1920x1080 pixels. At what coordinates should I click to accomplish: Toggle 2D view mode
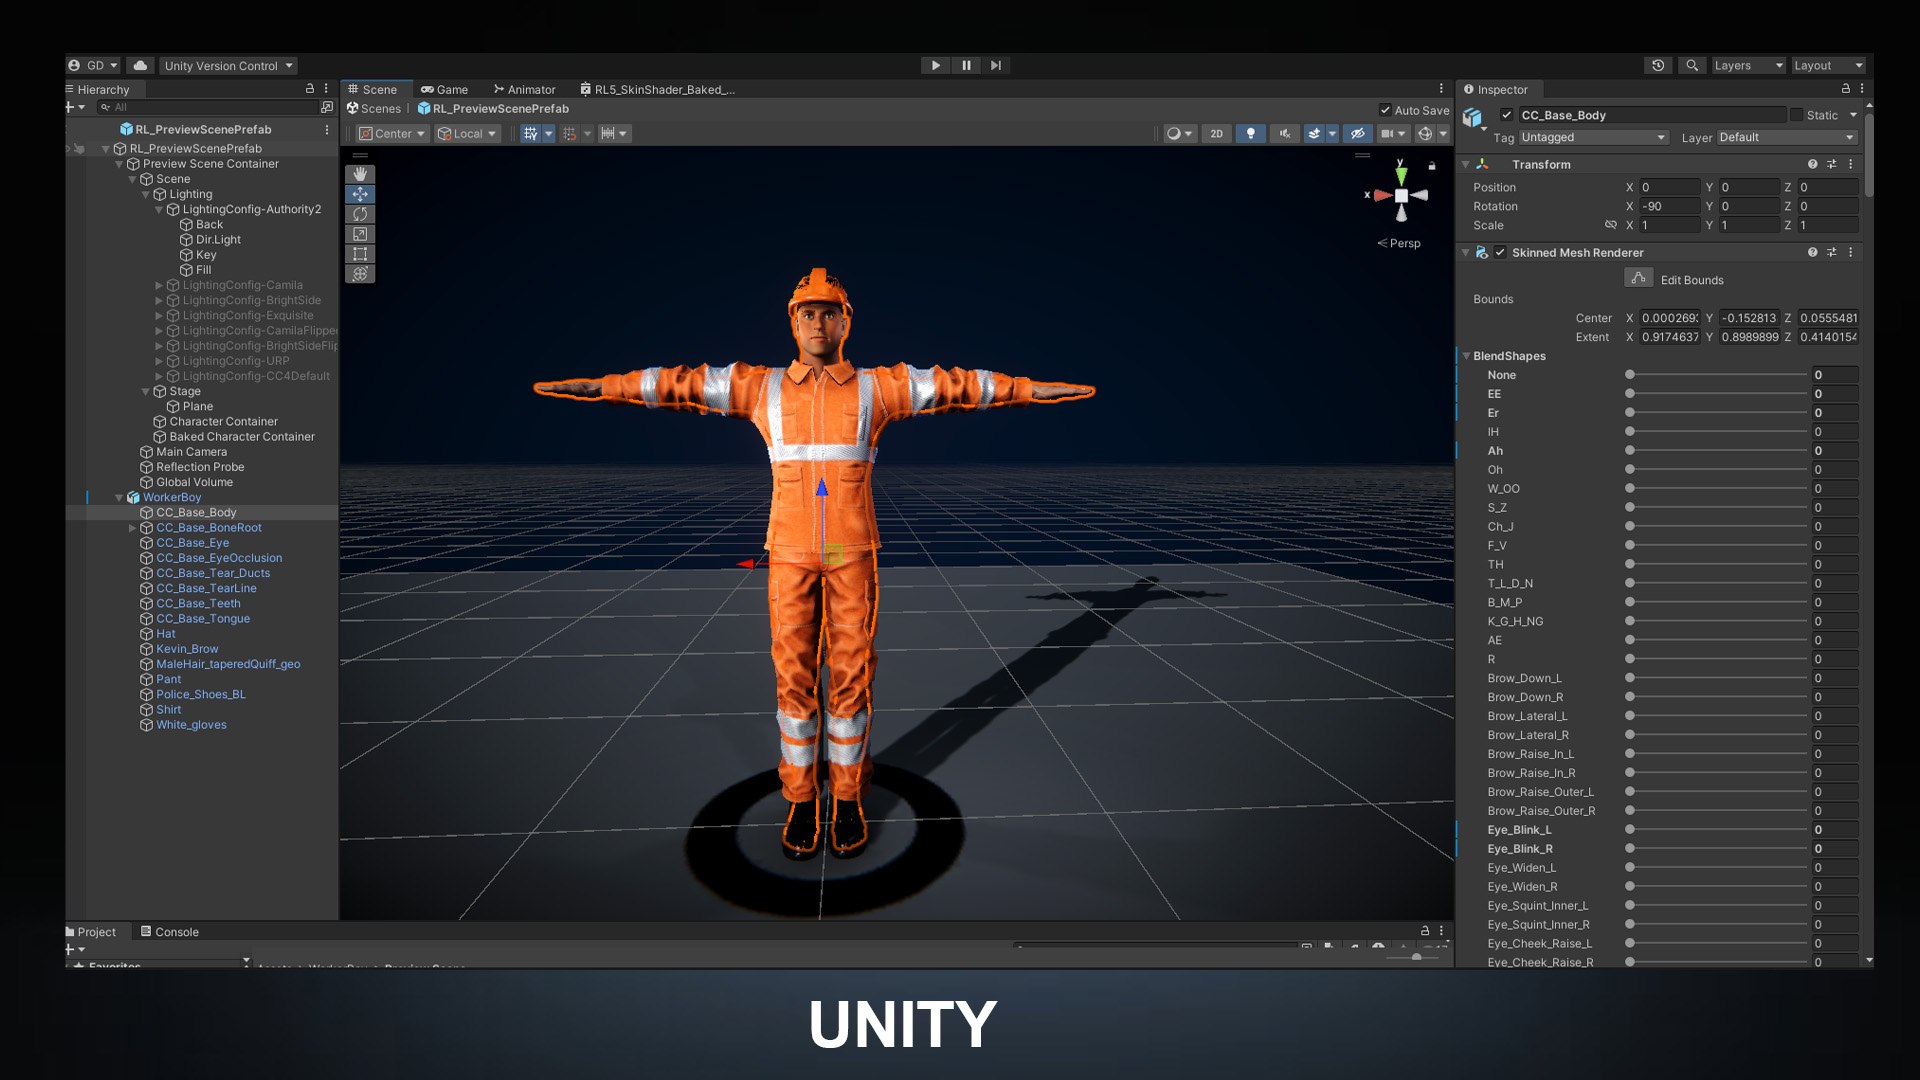(1216, 133)
